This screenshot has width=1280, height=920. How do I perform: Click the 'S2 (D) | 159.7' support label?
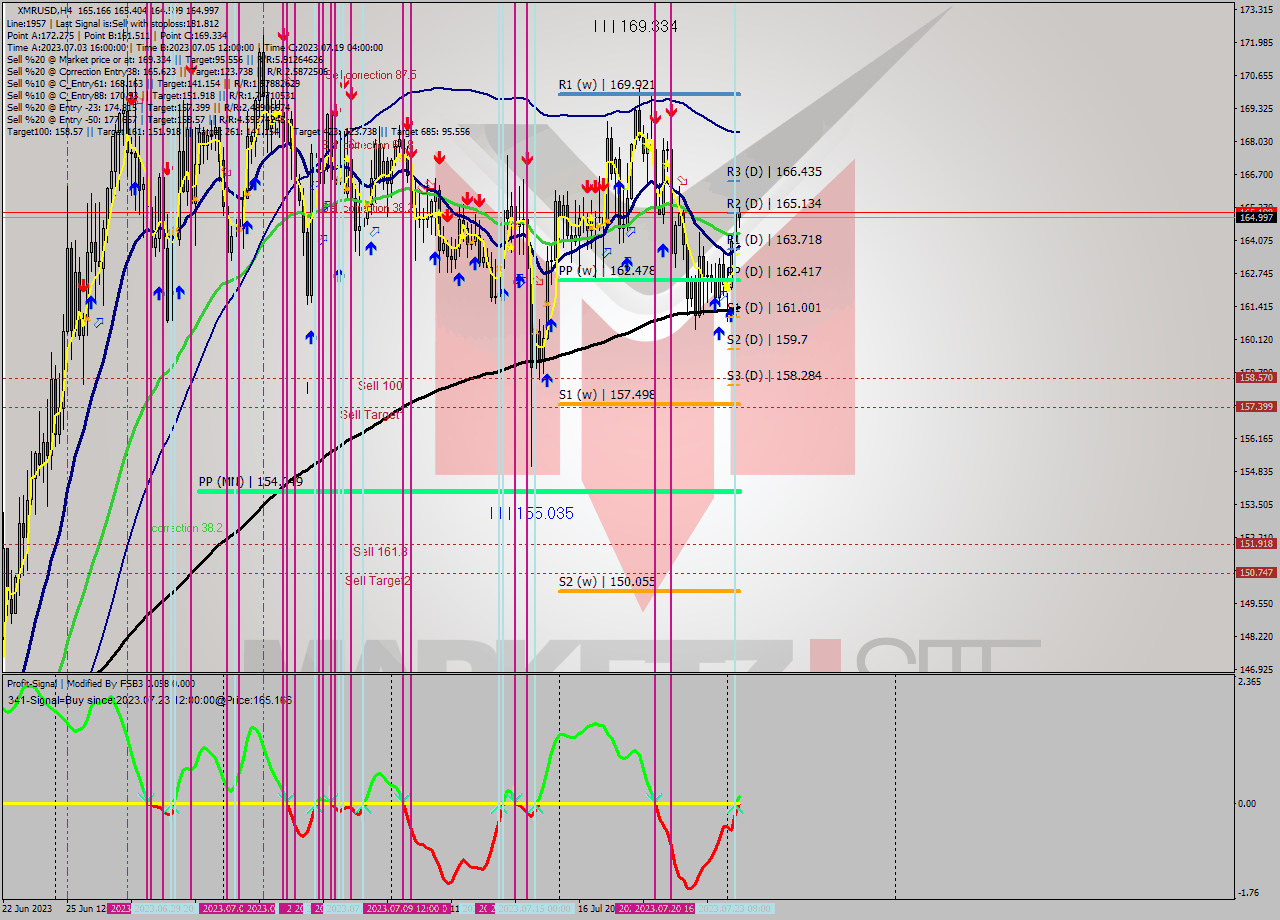pyautogui.click(x=767, y=340)
